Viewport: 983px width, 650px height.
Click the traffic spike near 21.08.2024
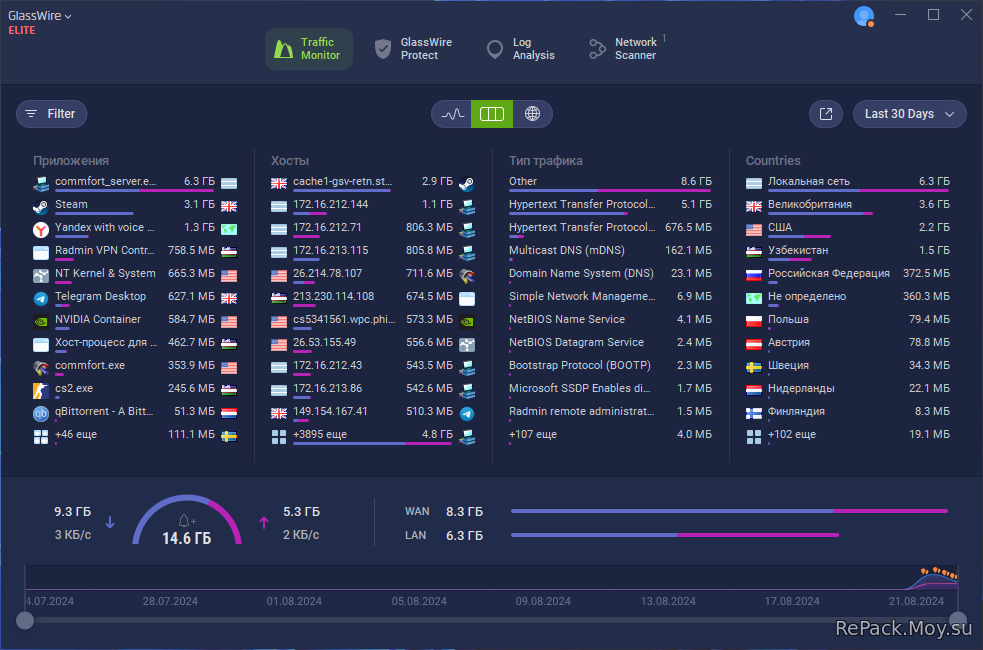click(934, 581)
